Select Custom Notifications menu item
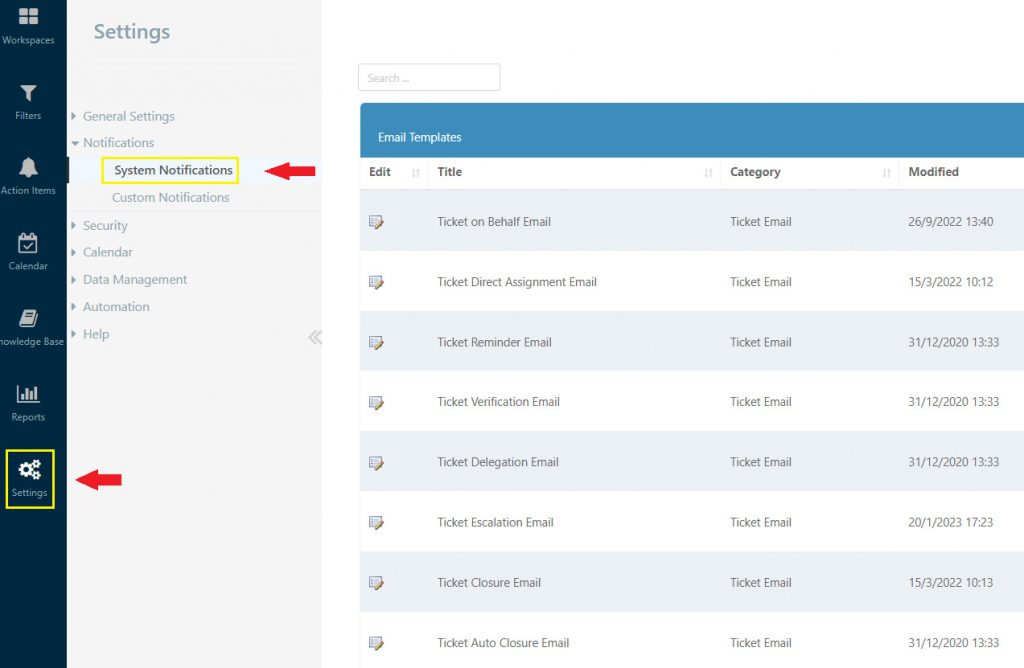1024x668 pixels. (x=170, y=197)
